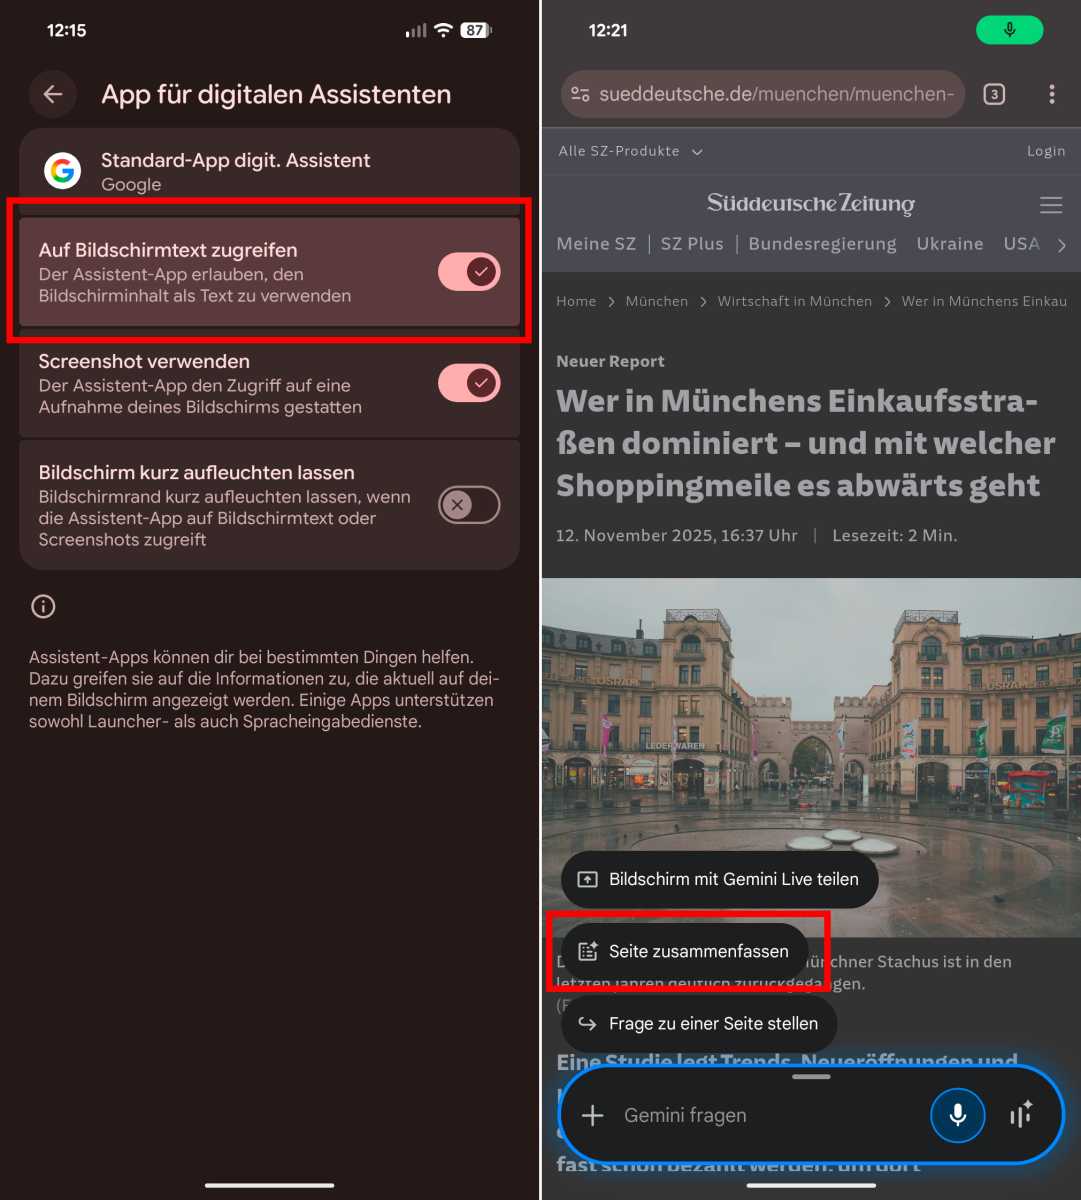Viewport: 1081px width, 1200px height.
Task: Tap the plus icon in Gemini bar
Action: [593, 1115]
